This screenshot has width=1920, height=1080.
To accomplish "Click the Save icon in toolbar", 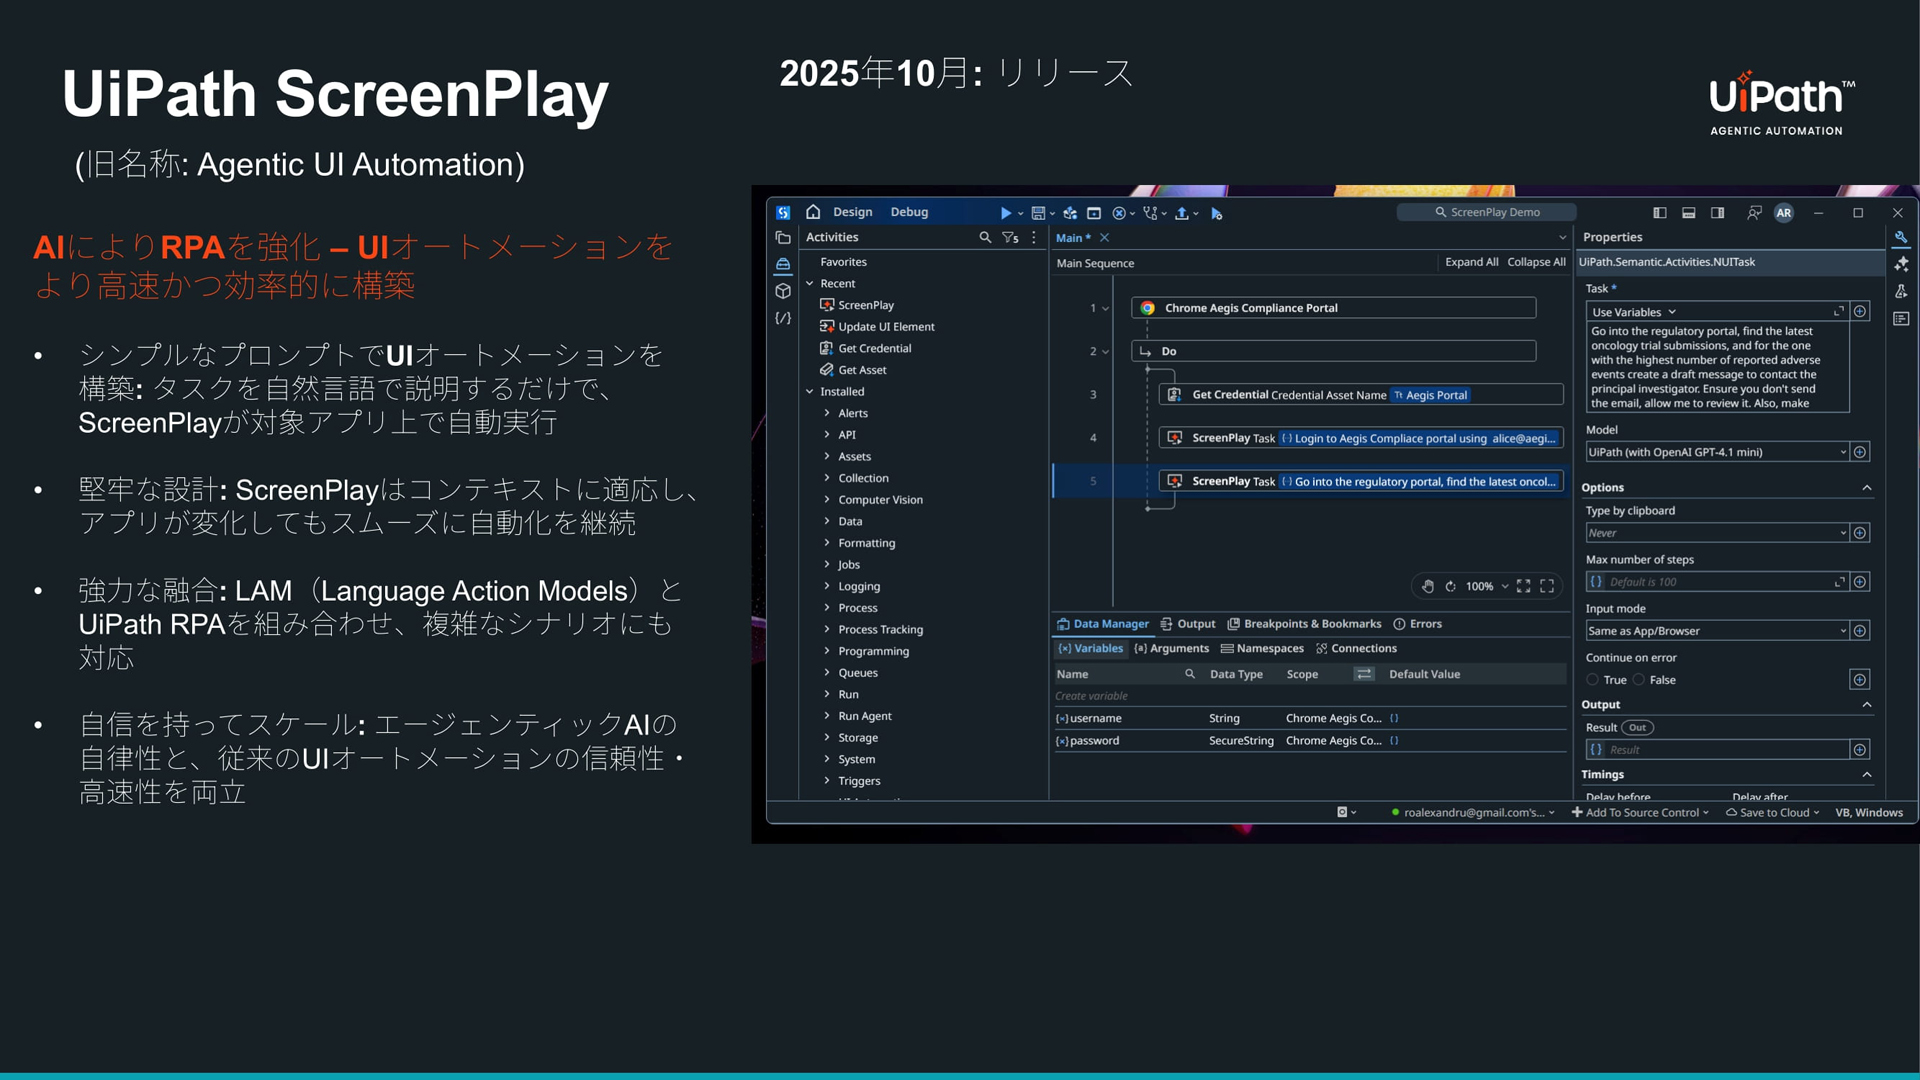I will pos(1038,213).
